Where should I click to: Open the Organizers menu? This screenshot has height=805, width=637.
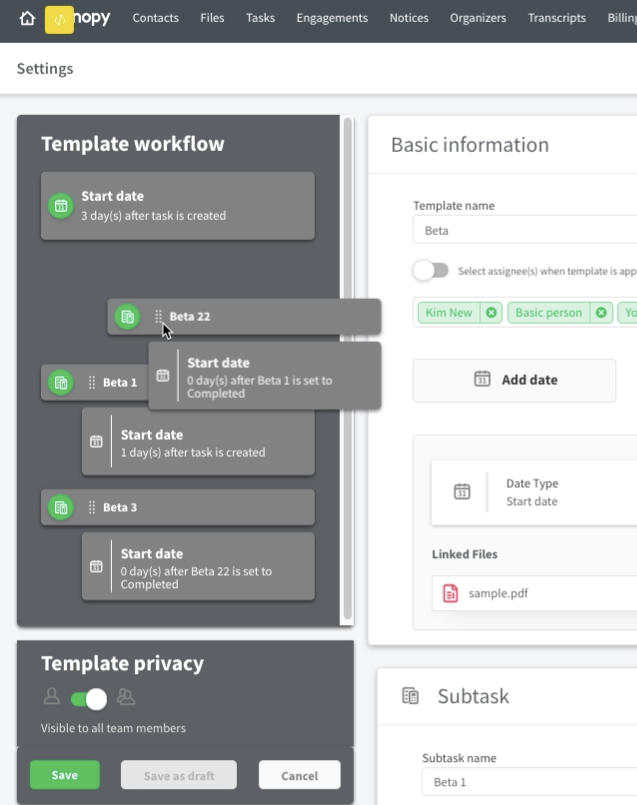(x=478, y=18)
